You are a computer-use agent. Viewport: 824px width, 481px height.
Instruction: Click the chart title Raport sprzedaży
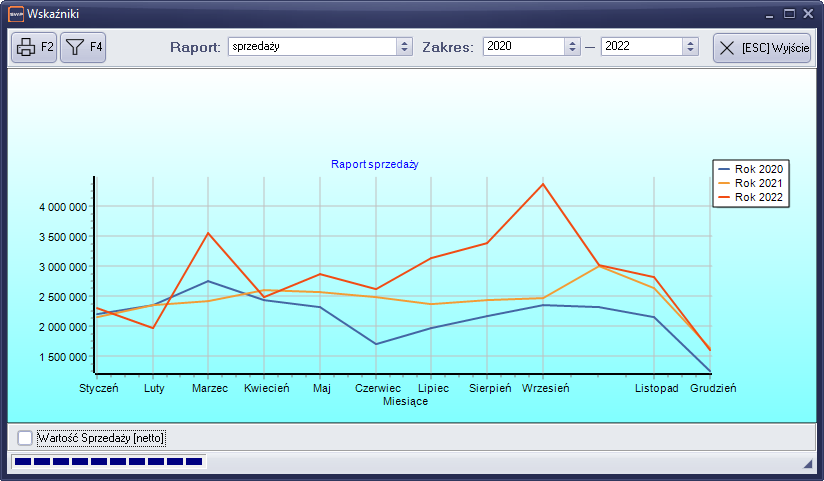click(x=374, y=163)
